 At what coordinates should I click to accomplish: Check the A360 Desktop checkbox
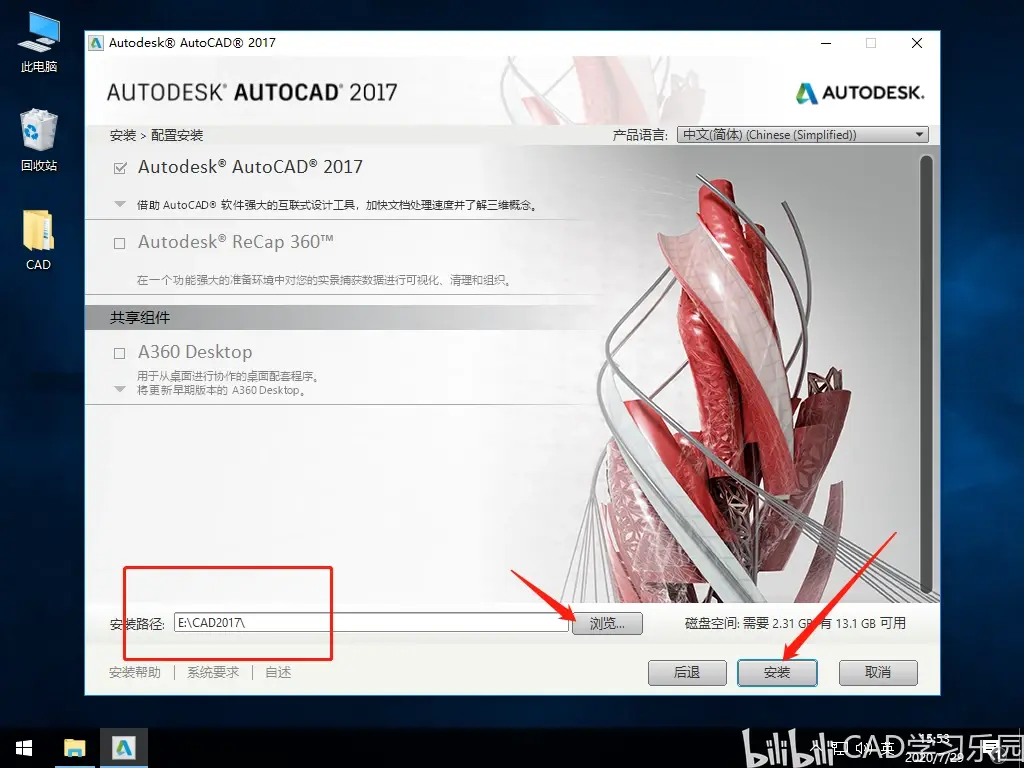coord(120,353)
